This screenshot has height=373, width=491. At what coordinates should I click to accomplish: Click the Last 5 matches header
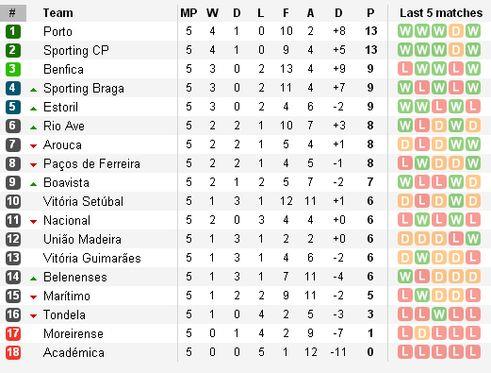[441, 13]
